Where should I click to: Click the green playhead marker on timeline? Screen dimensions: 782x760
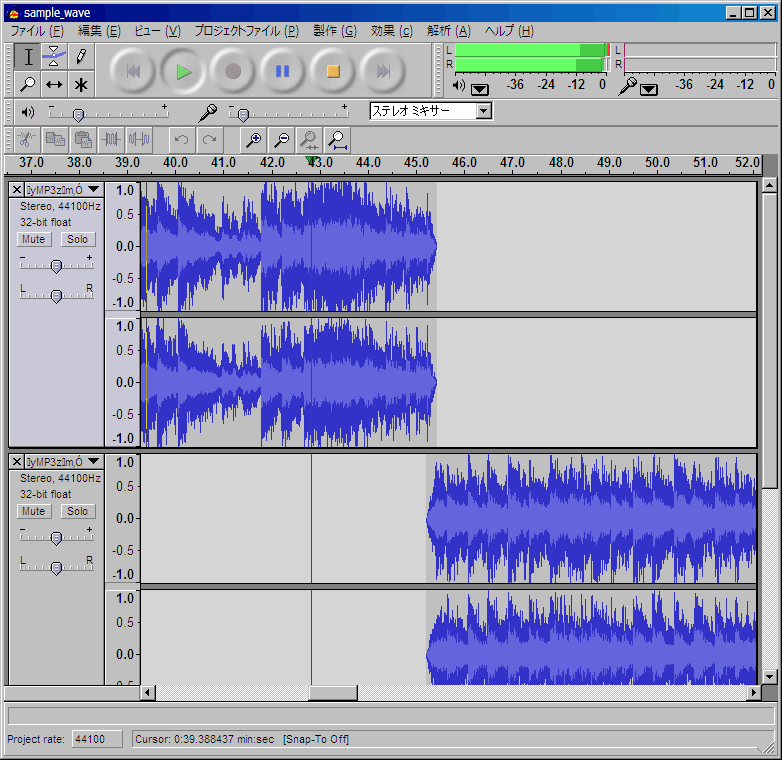point(311,160)
